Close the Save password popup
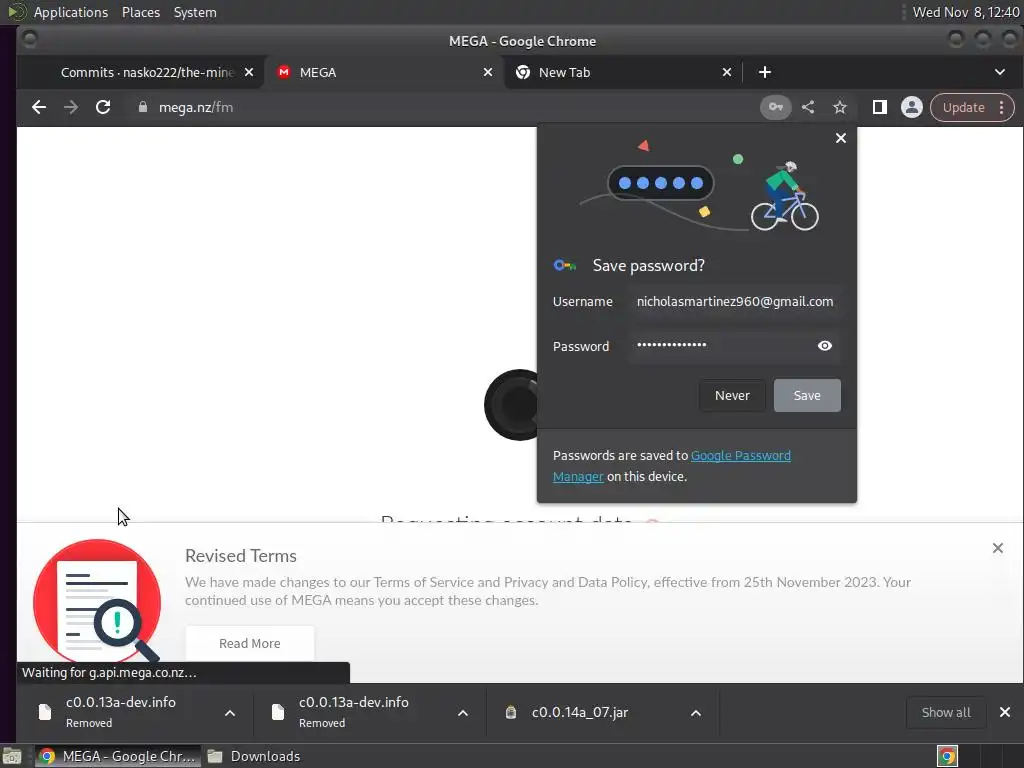The height and width of the screenshot is (768, 1024). 841,138
